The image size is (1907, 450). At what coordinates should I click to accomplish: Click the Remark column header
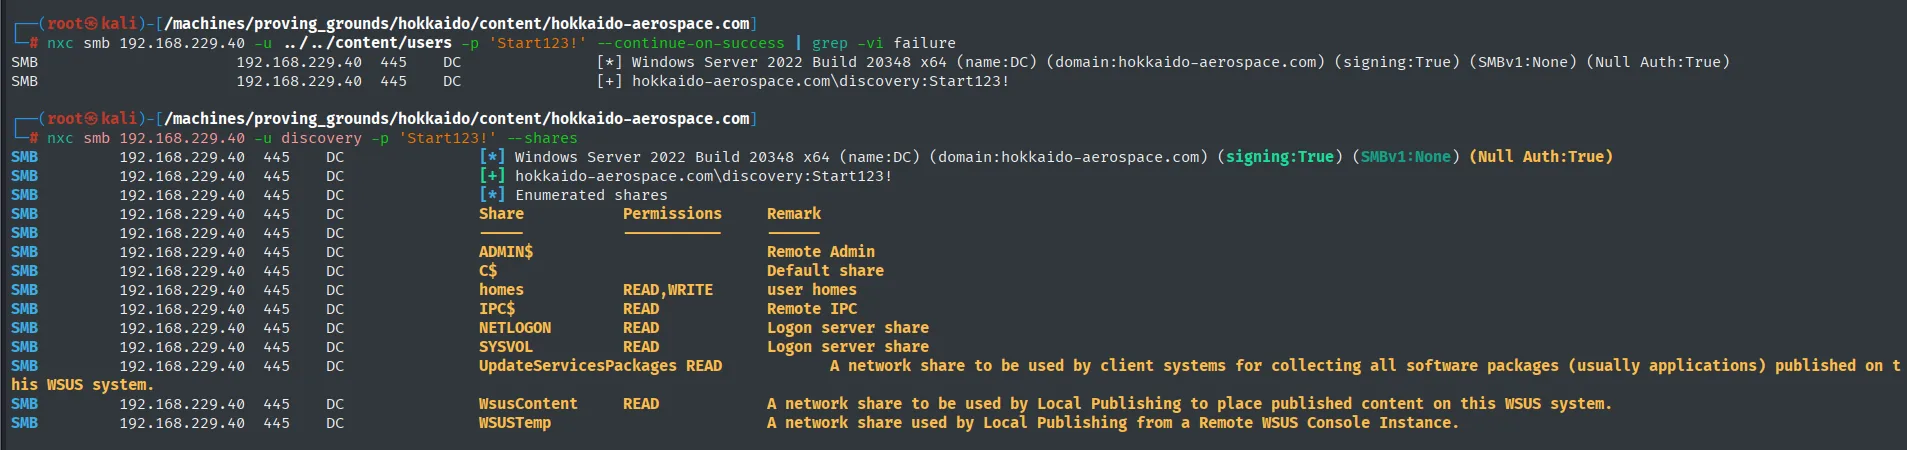point(794,214)
